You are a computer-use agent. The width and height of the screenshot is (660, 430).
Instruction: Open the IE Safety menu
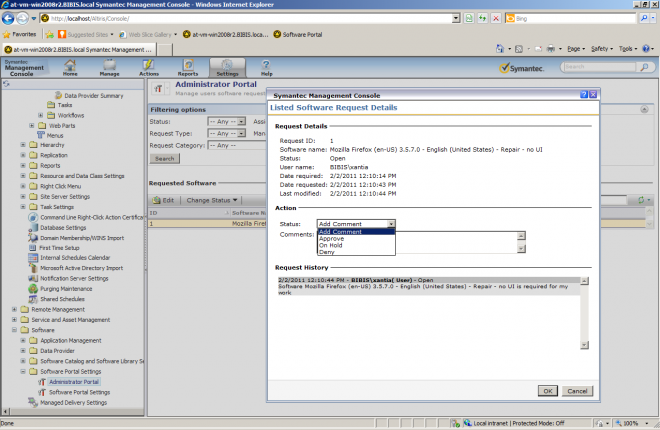coord(602,49)
